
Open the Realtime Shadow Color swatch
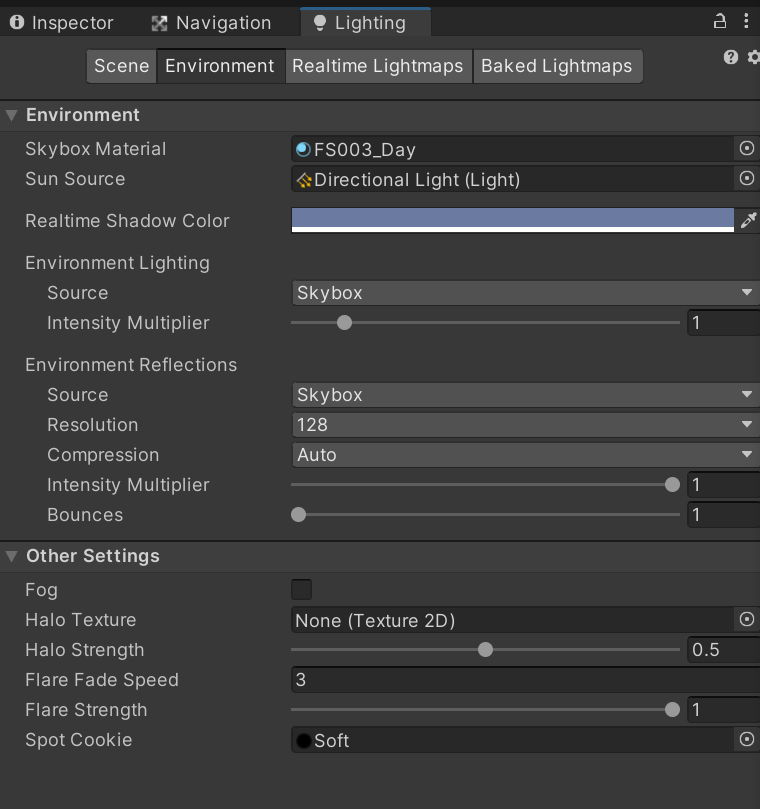pos(512,220)
